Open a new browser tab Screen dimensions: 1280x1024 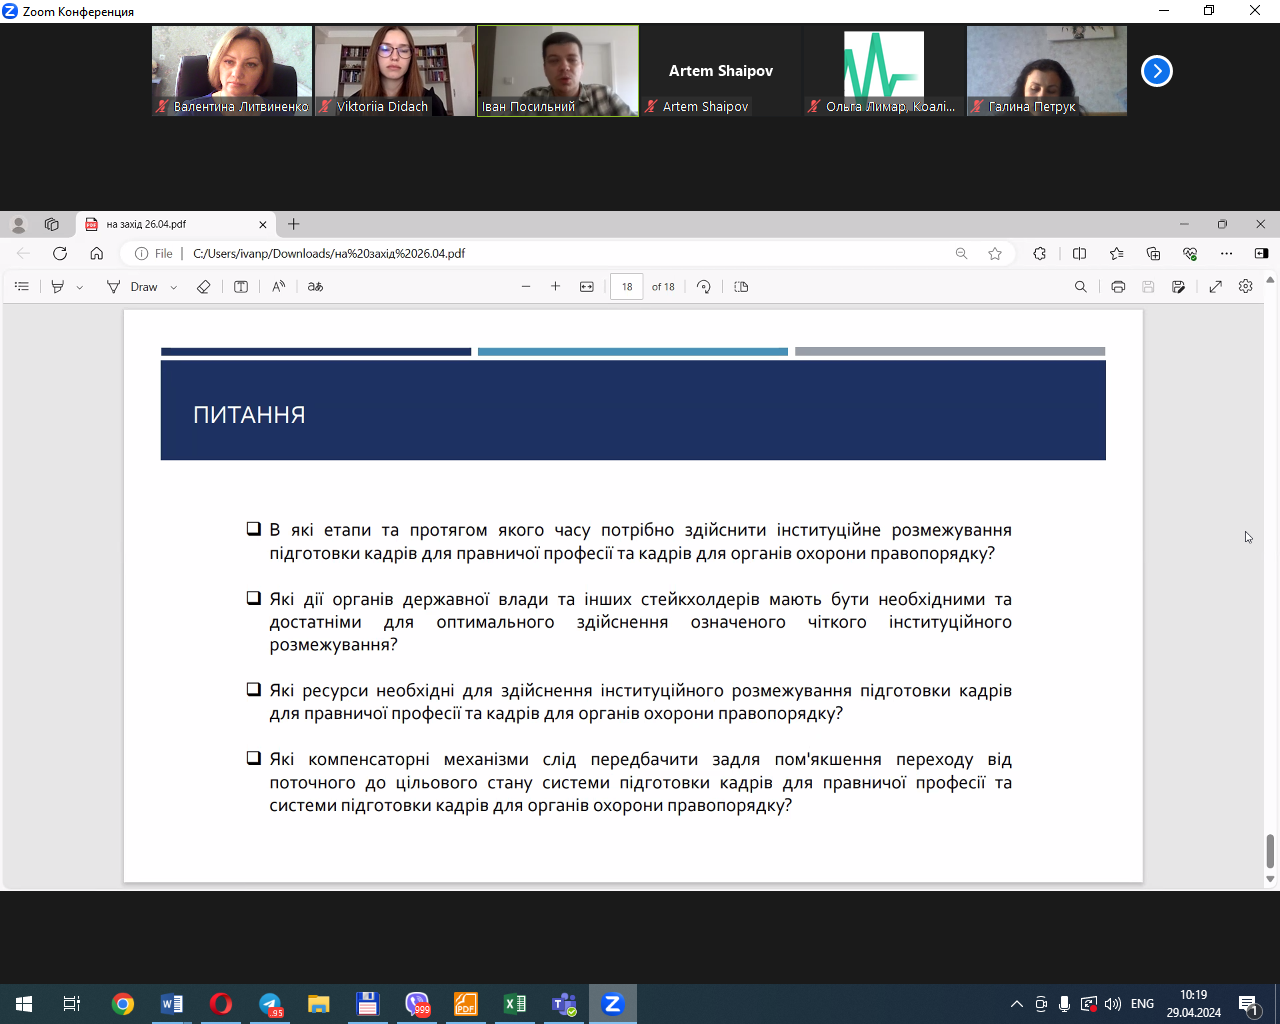pos(294,225)
